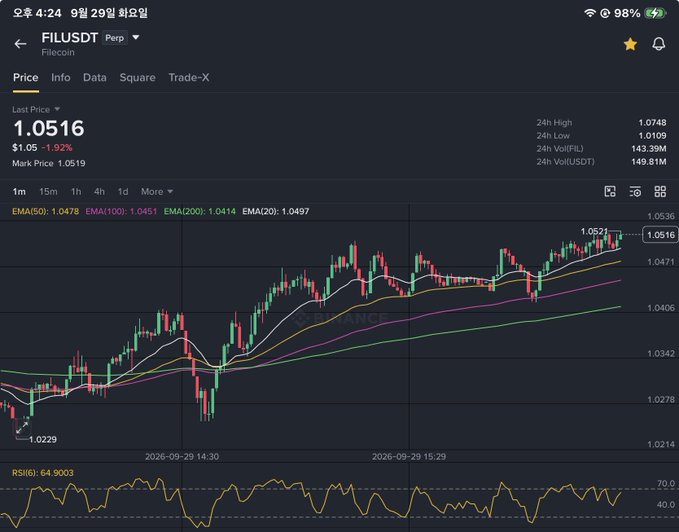Switch chart to 4h interval
This screenshot has height=532, width=679.
pyautogui.click(x=99, y=191)
